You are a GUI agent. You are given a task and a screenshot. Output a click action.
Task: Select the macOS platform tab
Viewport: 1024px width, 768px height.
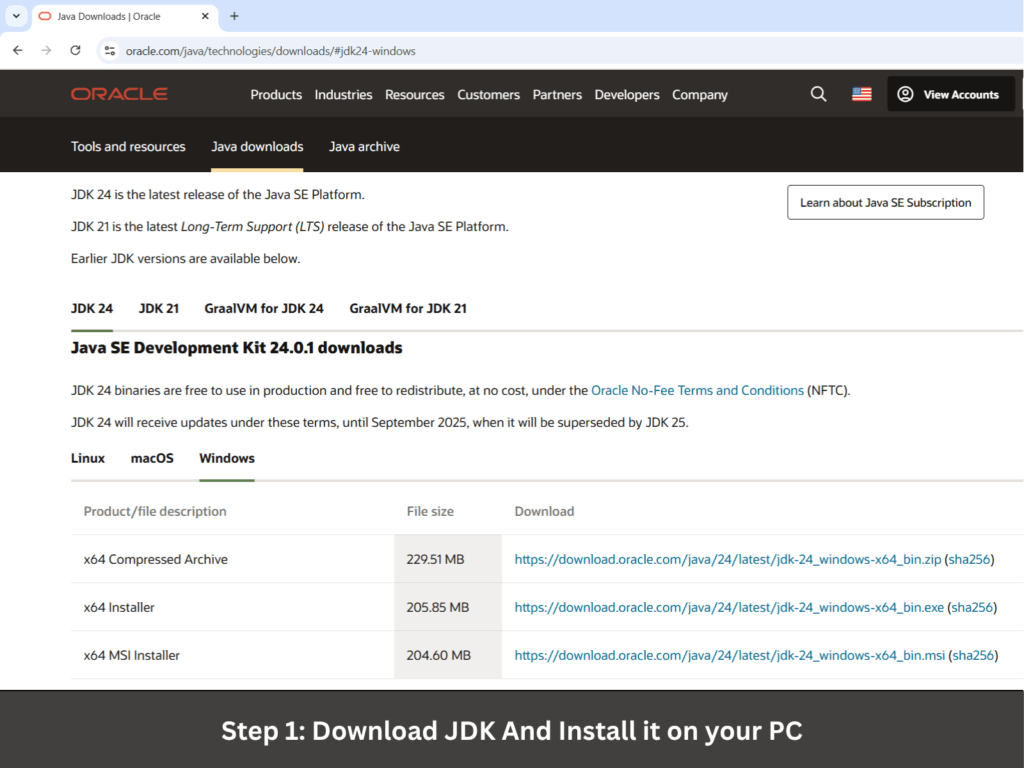pos(152,458)
